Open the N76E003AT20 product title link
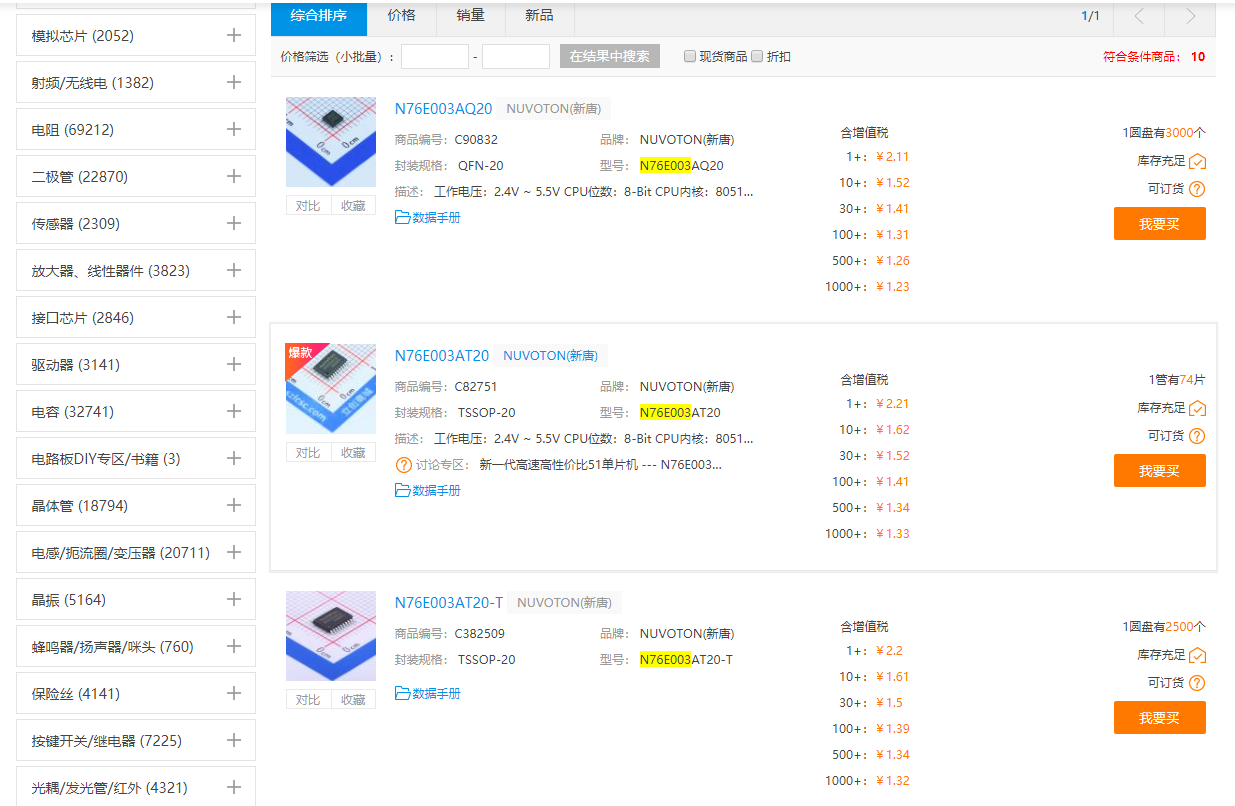The image size is (1235, 806). click(x=442, y=356)
